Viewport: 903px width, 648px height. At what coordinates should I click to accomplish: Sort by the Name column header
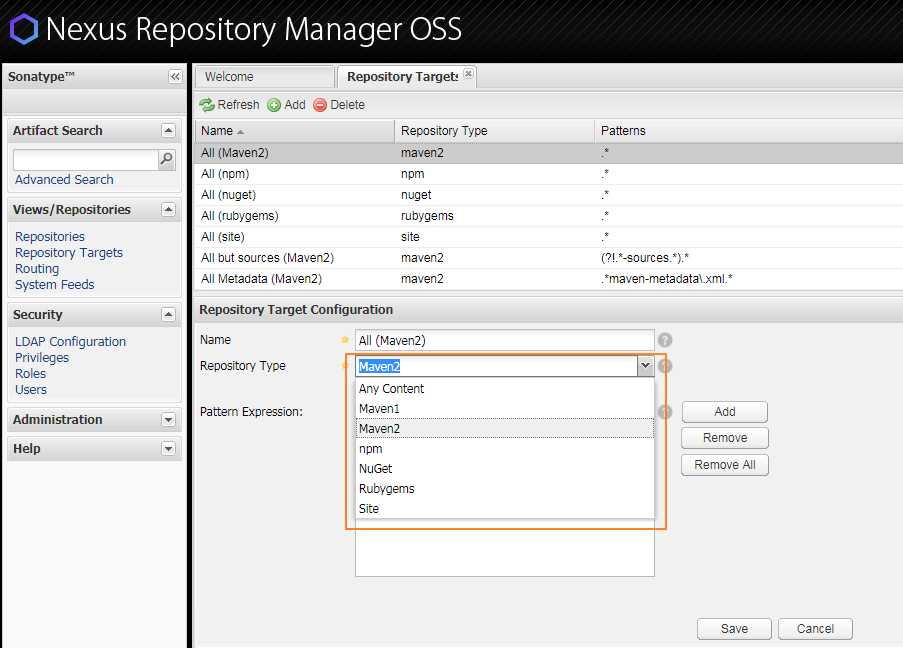pyautogui.click(x=294, y=131)
